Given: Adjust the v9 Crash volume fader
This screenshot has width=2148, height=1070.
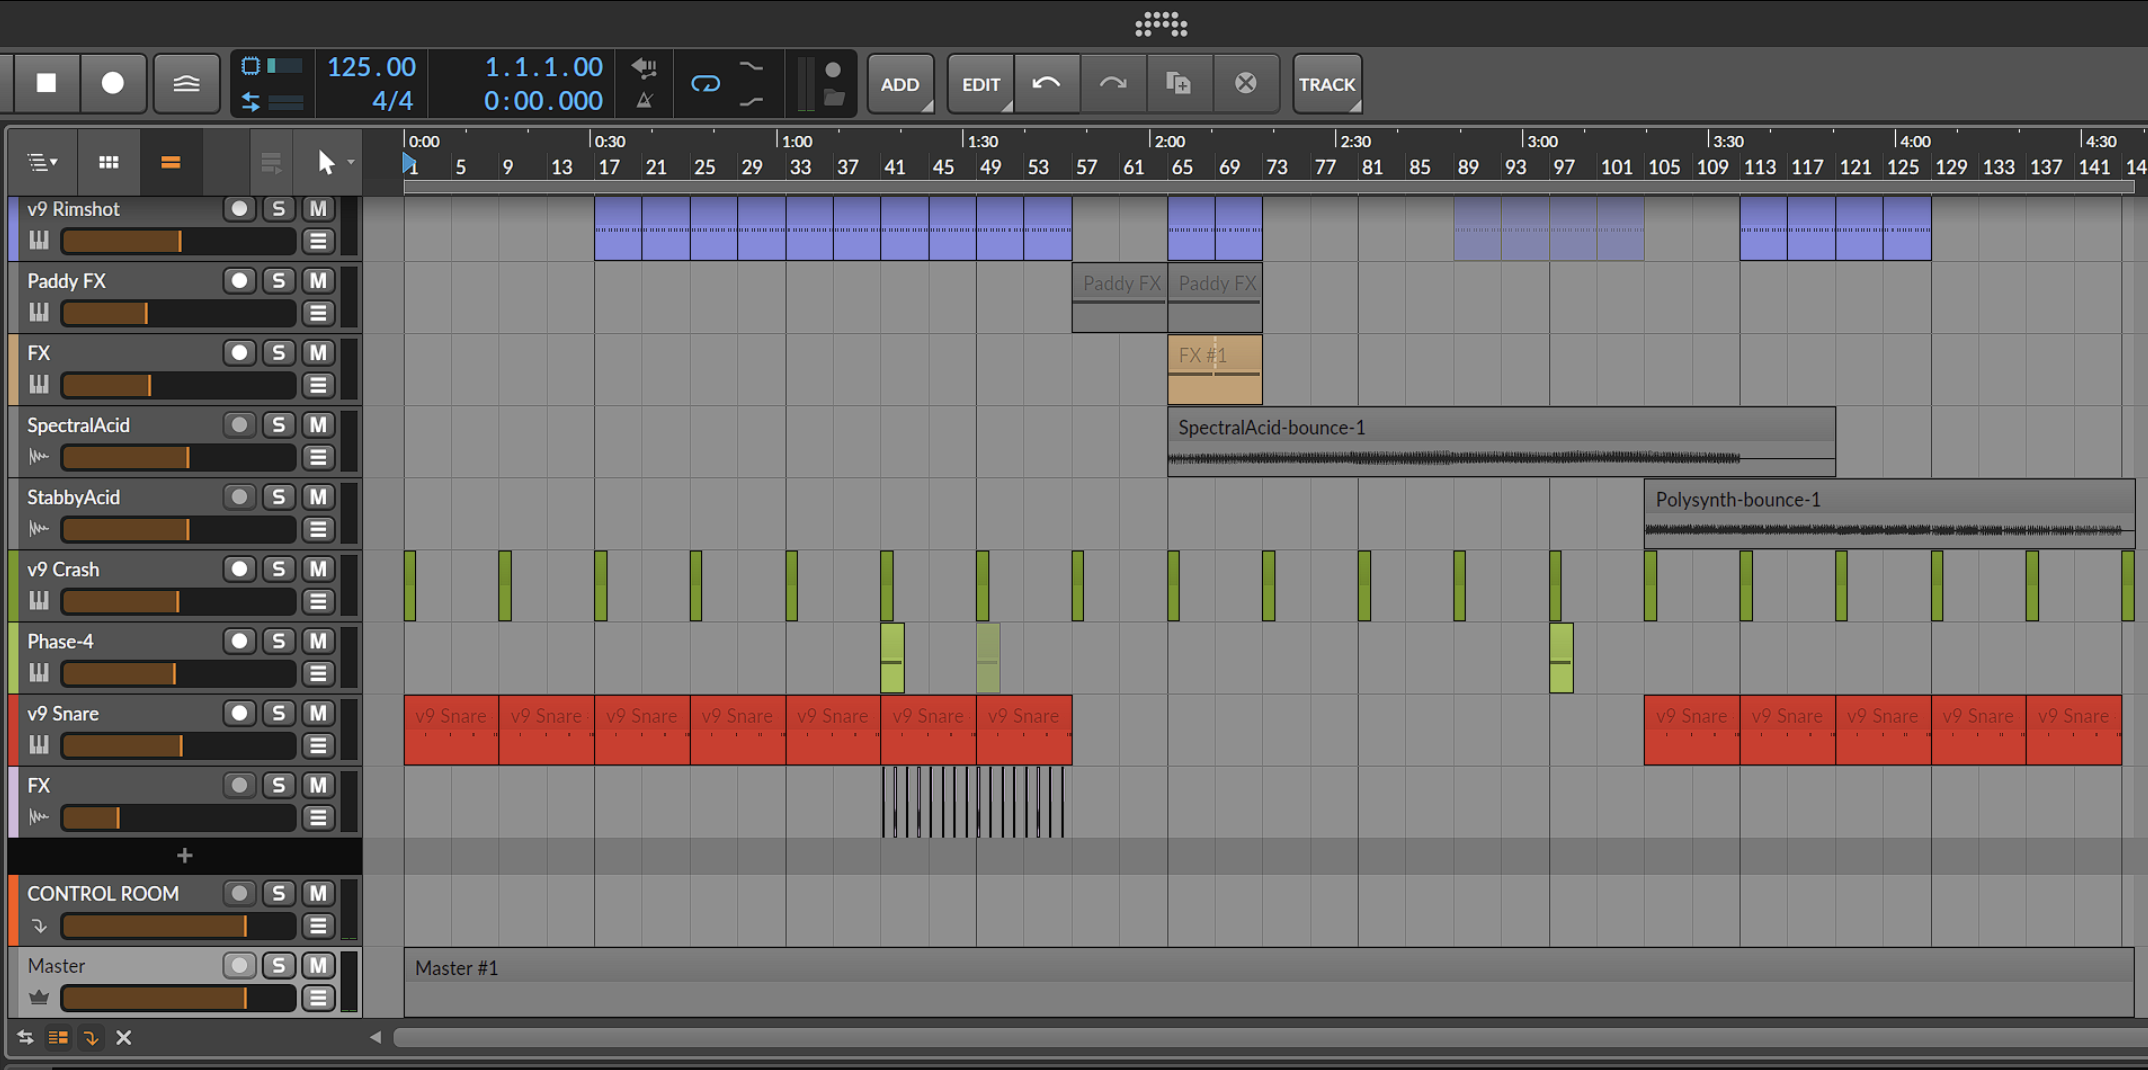Looking at the screenshot, I should [178, 601].
